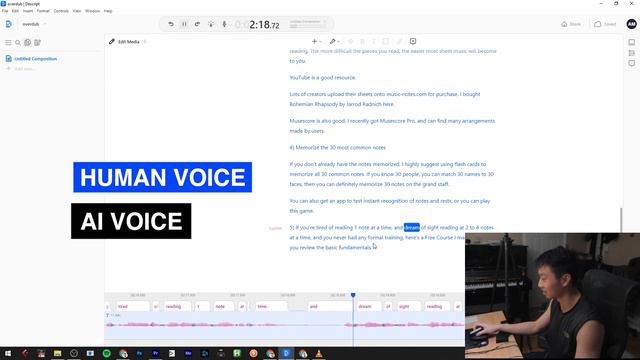Screen dimensions: 640x360
Task: Click the highlighted word dream in the script
Action: pyautogui.click(x=412, y=227)
